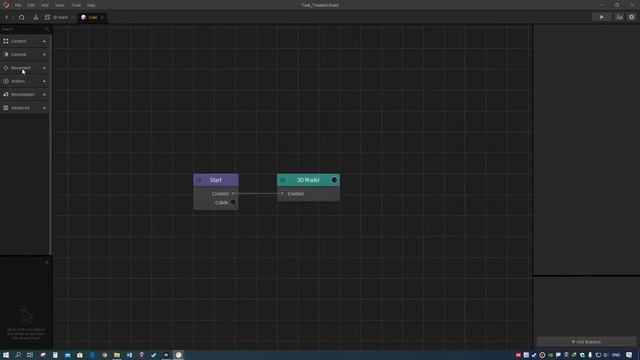The width and height of the screenshot is (640, 360).
Task: Click the Collide output port
Action: pyautogui.click(x=233, y=202)
